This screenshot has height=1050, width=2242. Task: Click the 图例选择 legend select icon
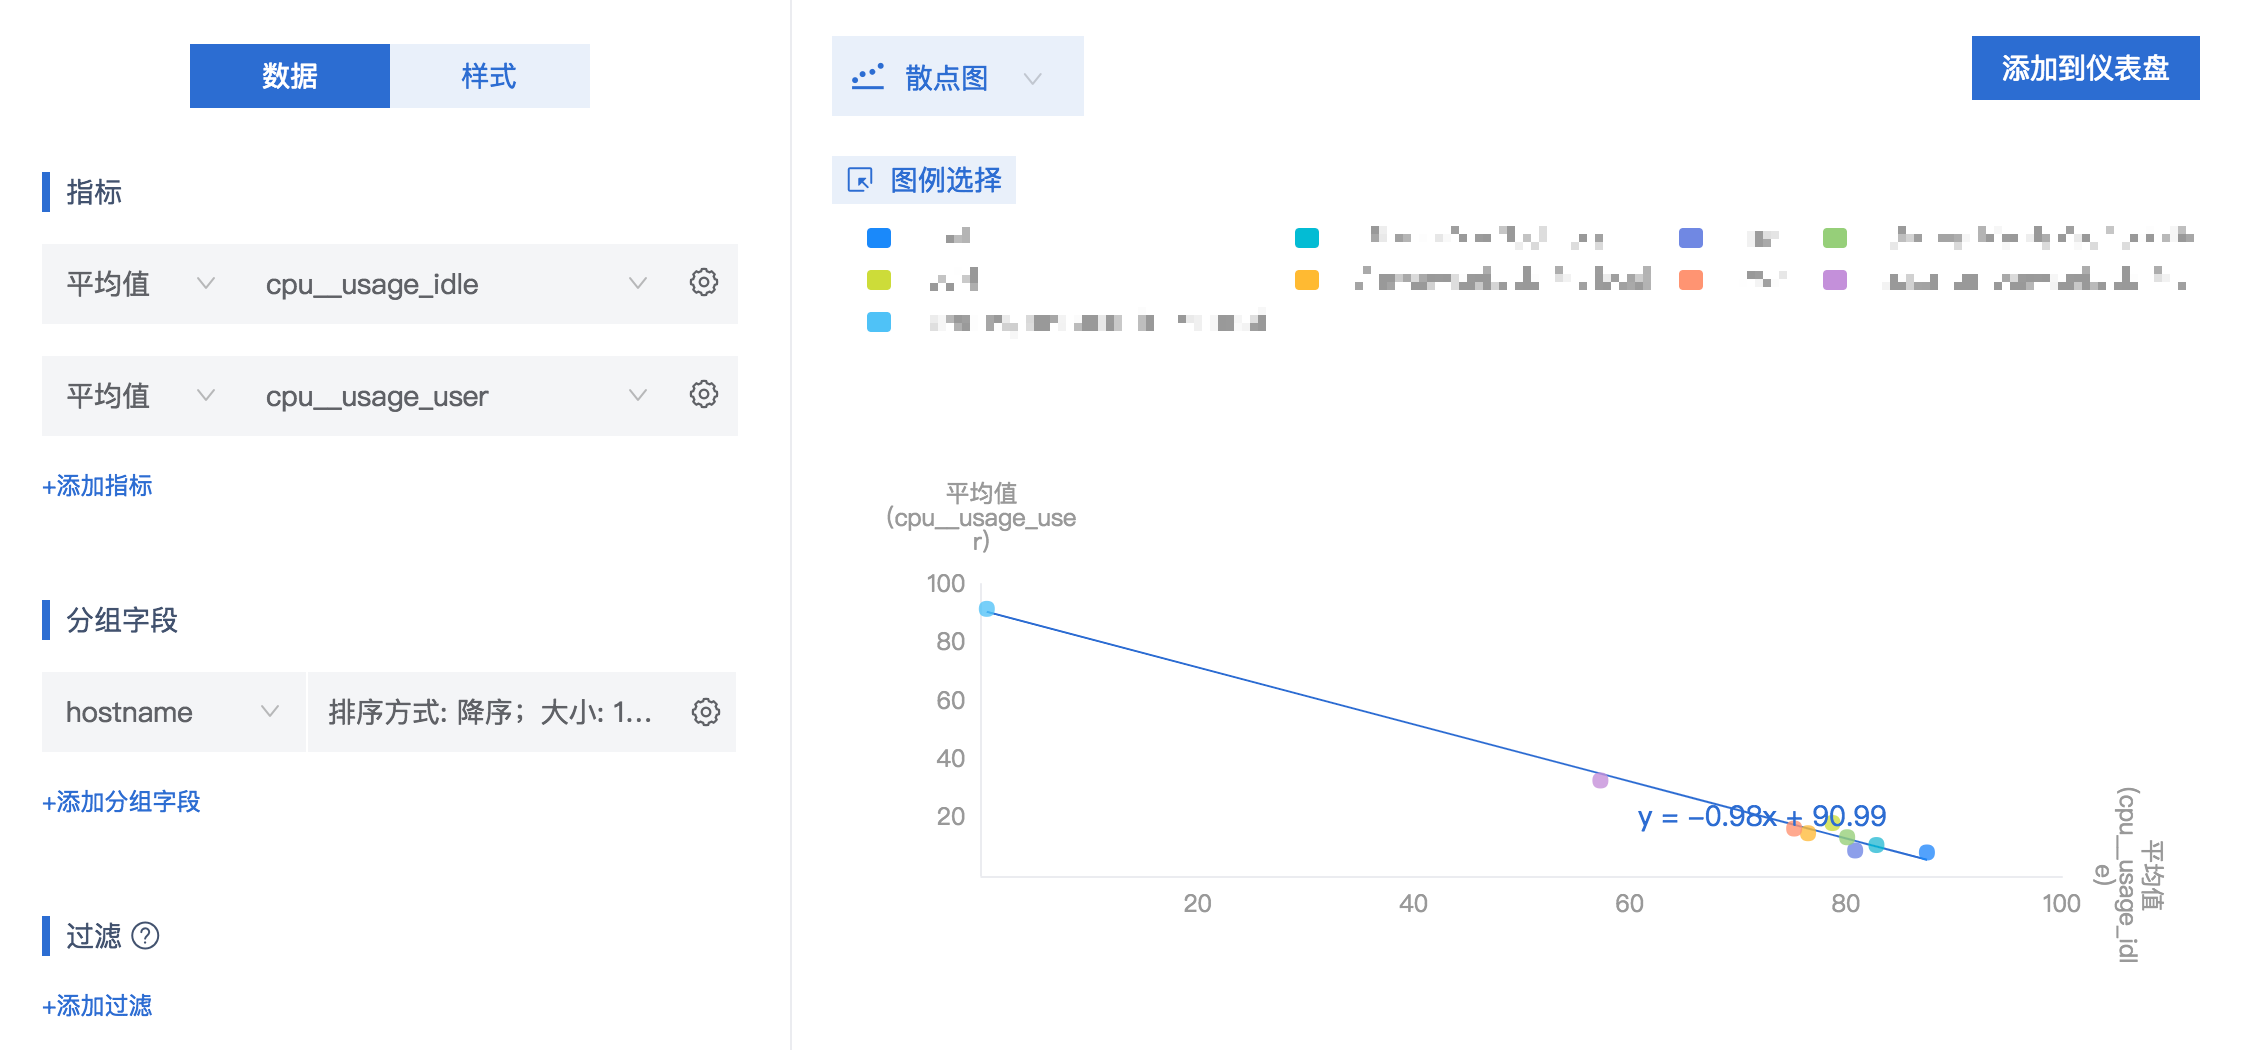click(x=860, y=180)
